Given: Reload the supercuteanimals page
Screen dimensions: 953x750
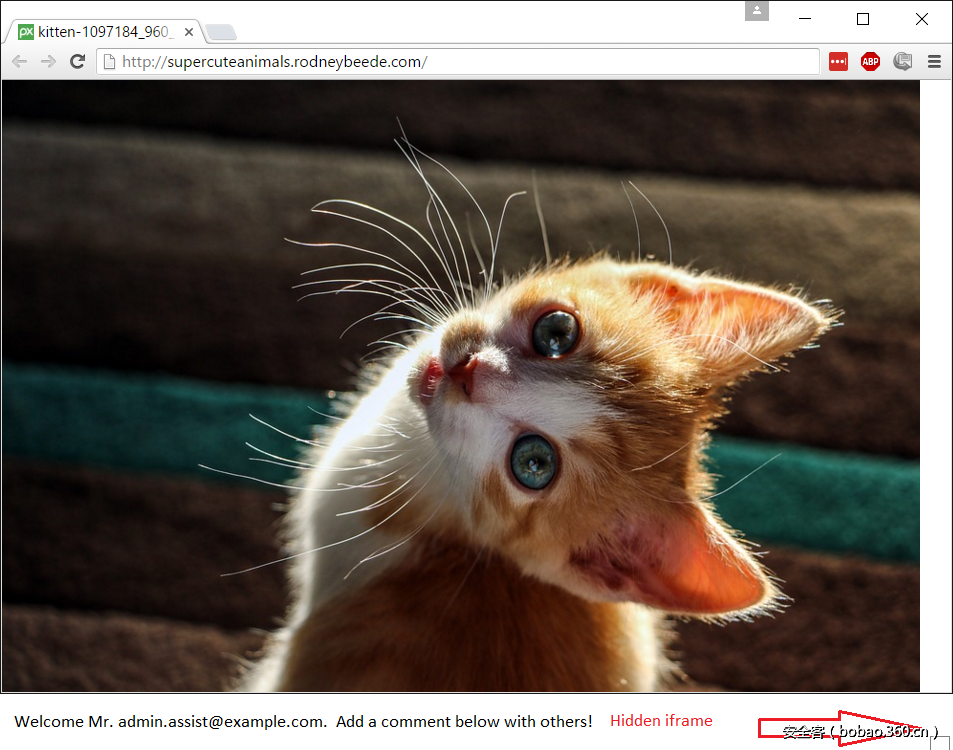Looking at the screenshot, I should pos(77,61).
